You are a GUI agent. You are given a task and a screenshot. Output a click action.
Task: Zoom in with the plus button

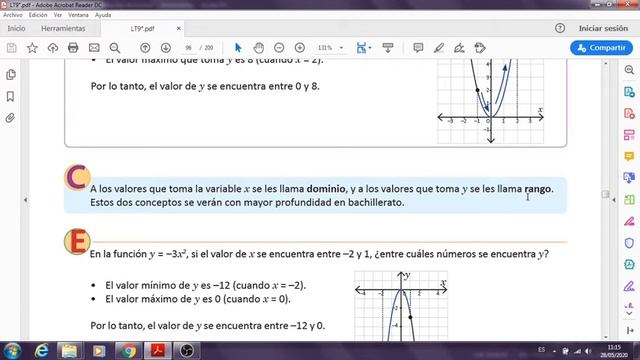(300, 48)
